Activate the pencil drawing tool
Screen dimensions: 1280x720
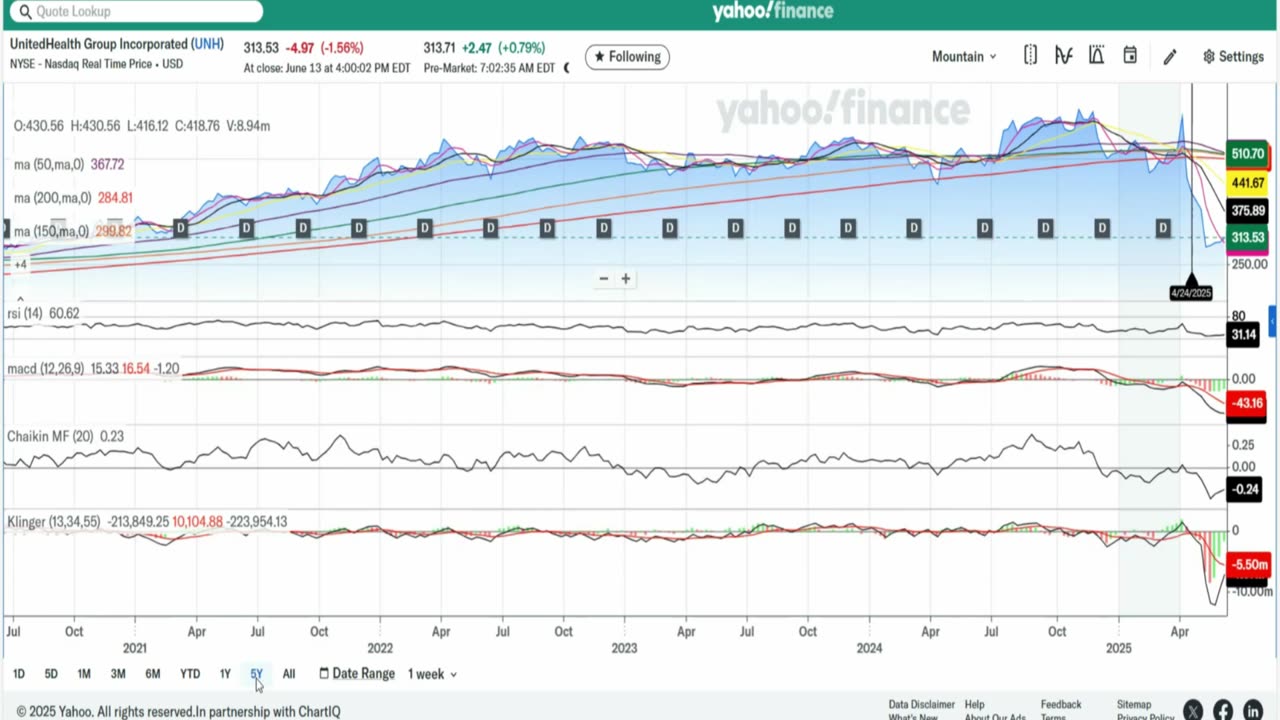coord(1170,57)
